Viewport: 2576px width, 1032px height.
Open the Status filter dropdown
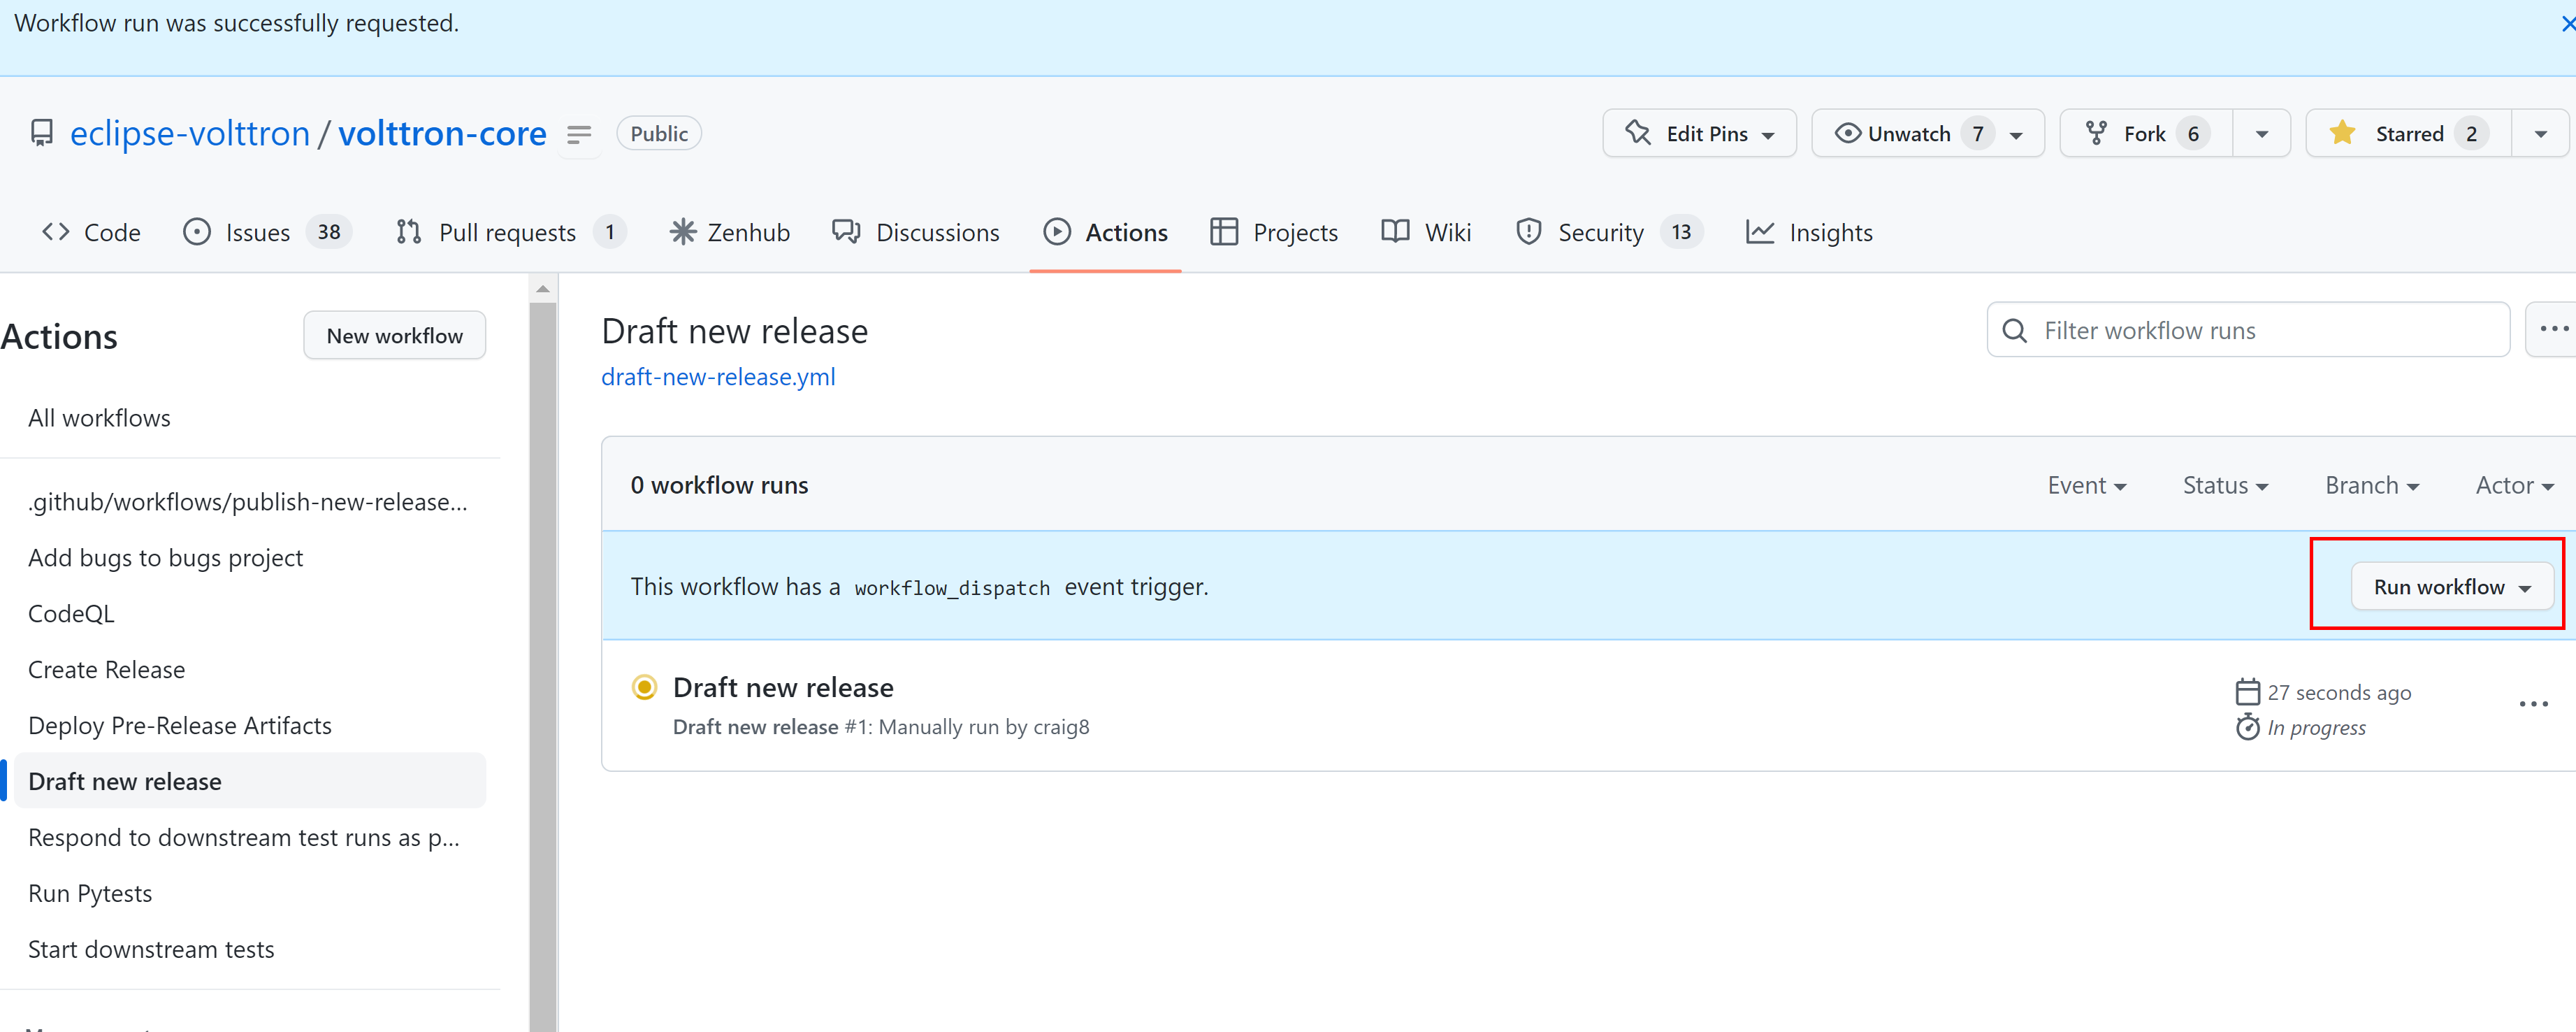(2225, 485)
